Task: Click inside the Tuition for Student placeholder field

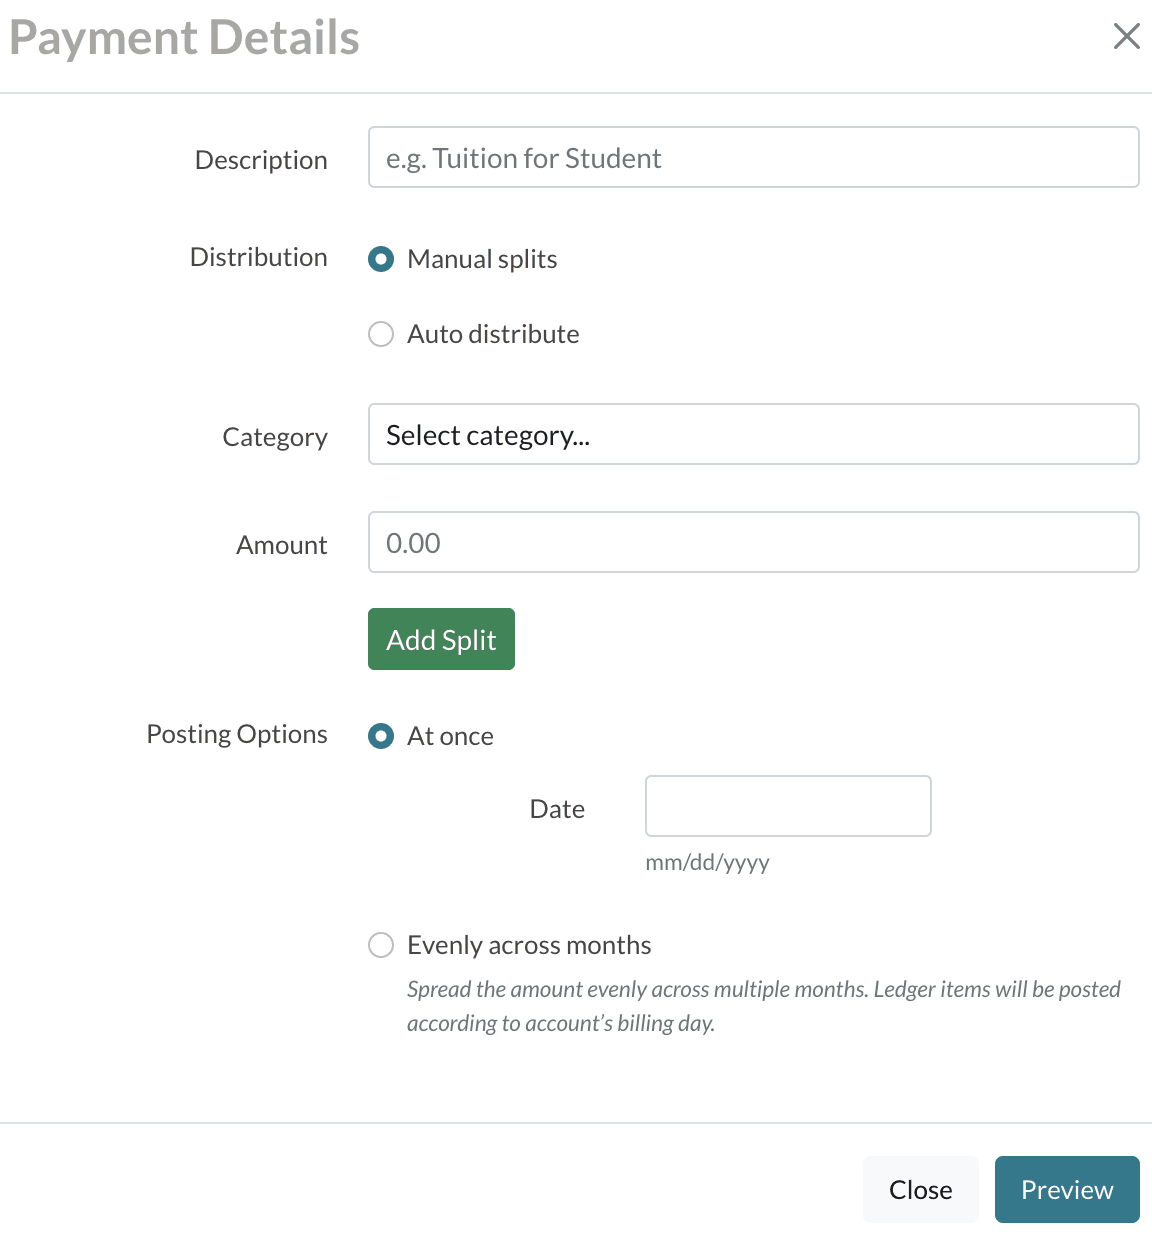Action: [x=753, y=157]
